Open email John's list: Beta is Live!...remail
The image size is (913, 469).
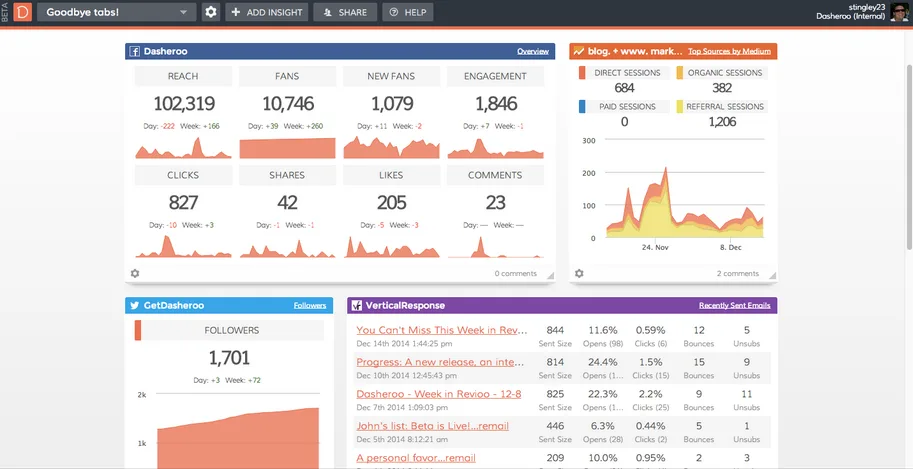[x=433, y=426]
